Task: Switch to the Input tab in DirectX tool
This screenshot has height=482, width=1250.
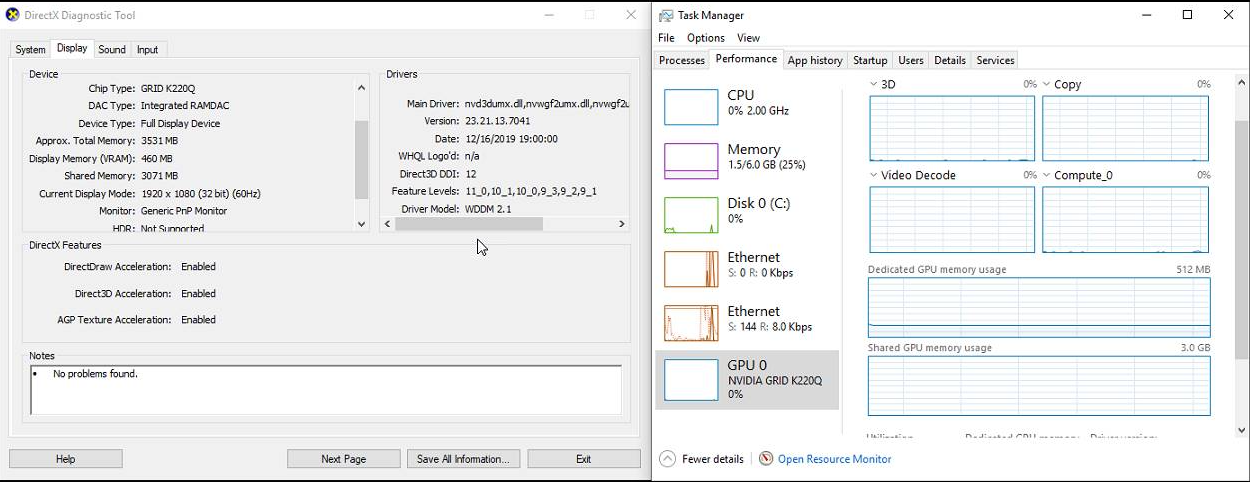Action: (x=147, y=49)
